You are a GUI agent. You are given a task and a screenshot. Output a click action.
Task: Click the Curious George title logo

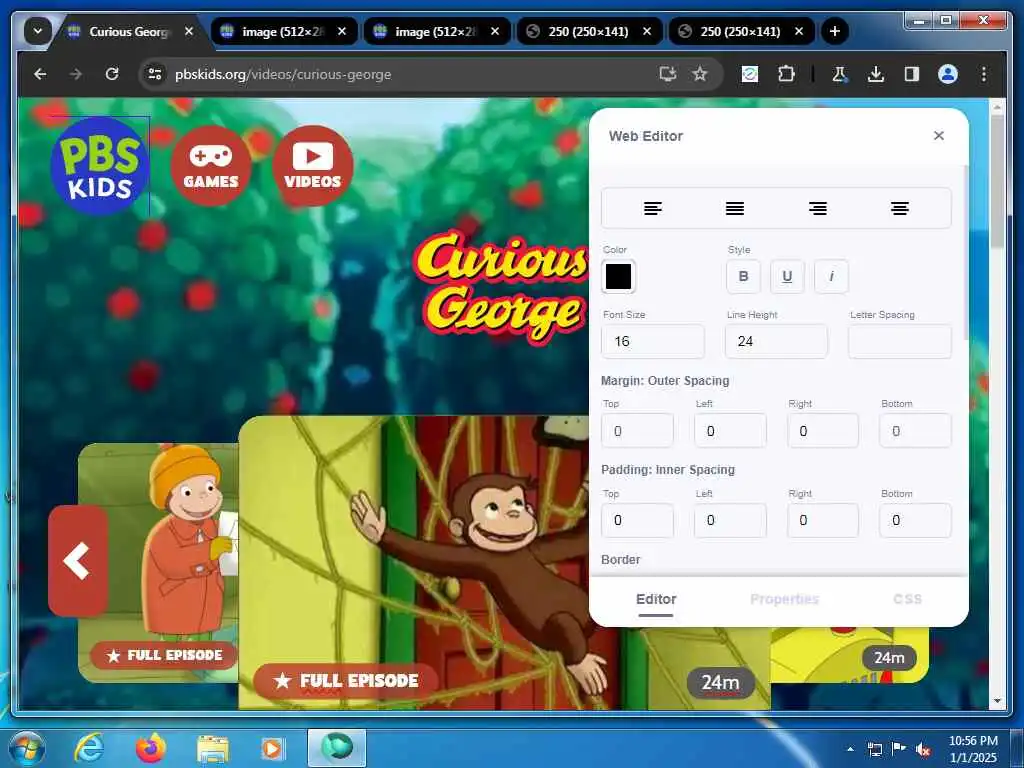click(x=500, y=286)
